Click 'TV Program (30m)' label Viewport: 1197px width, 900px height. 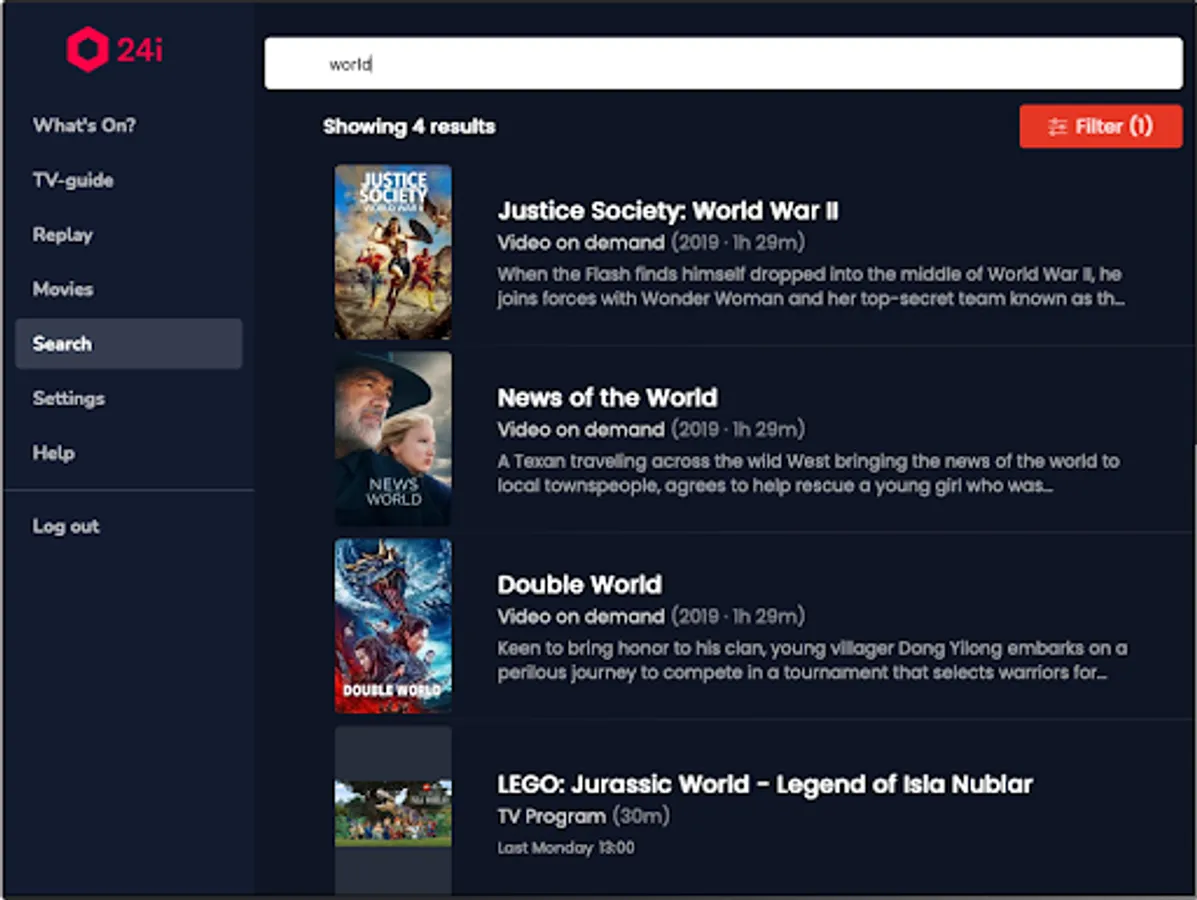(583, 817)
